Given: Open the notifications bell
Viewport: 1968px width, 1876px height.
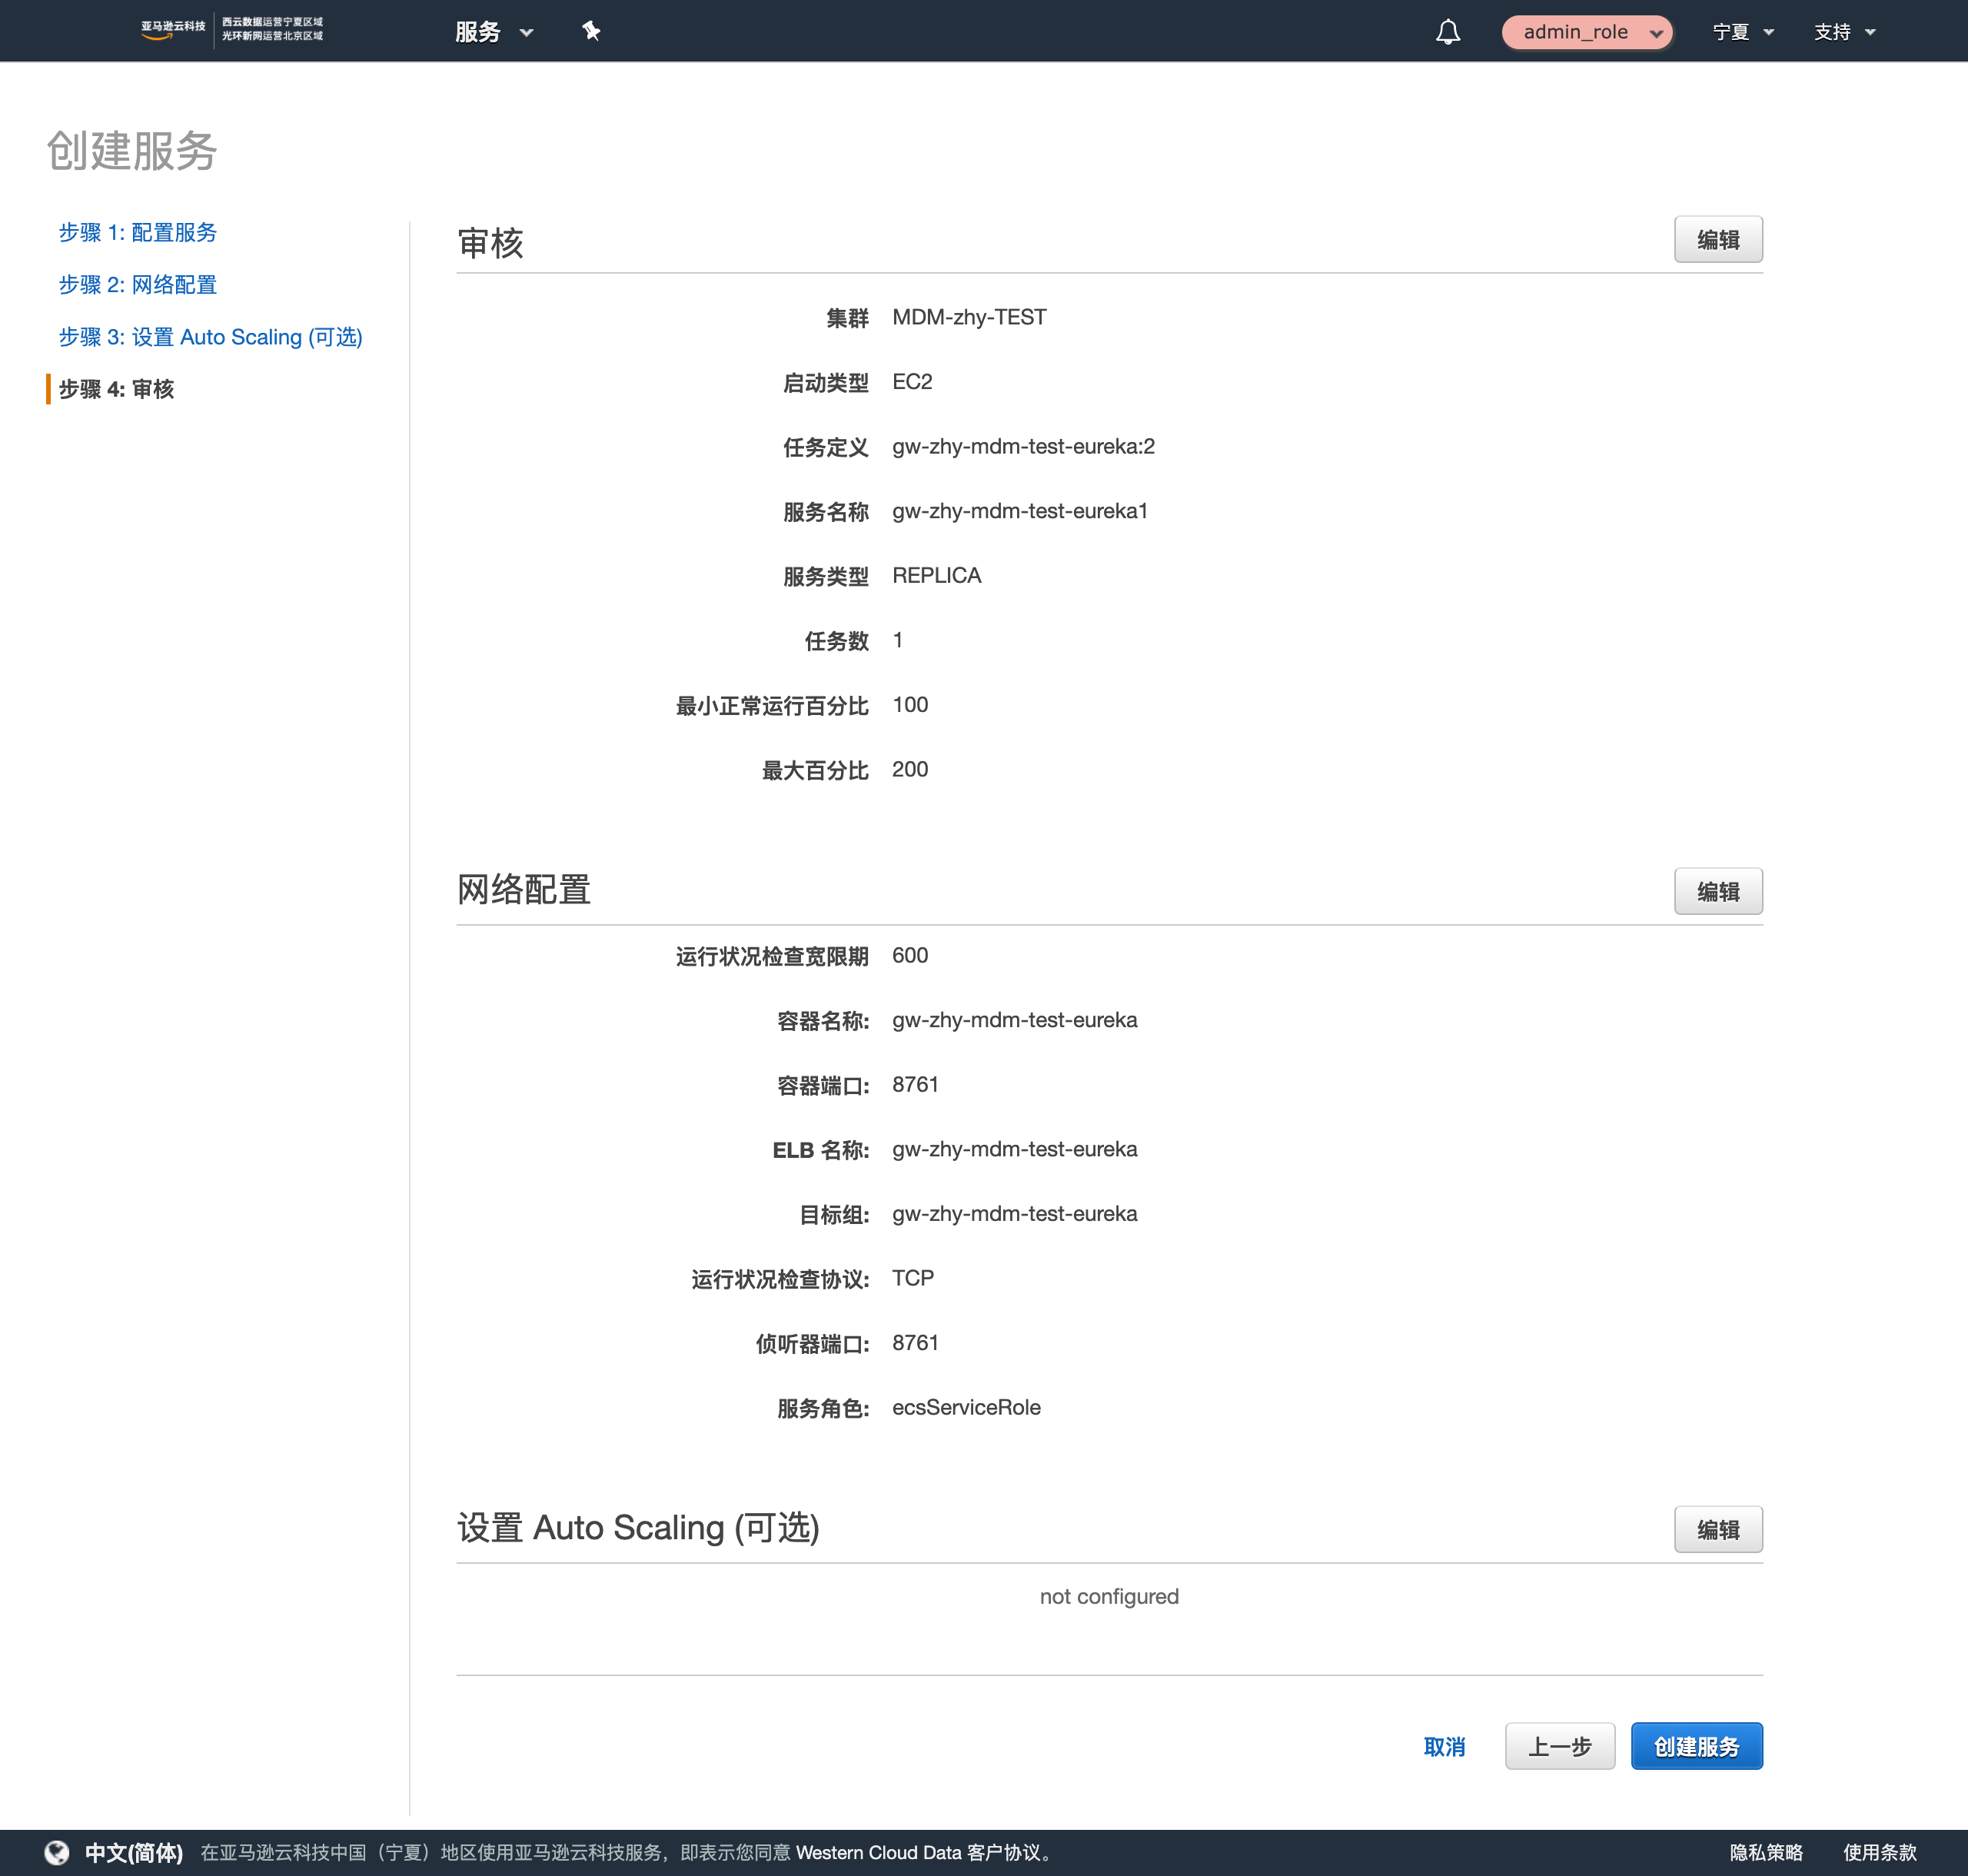Looking at the screenshot, I should (1447, 31).
